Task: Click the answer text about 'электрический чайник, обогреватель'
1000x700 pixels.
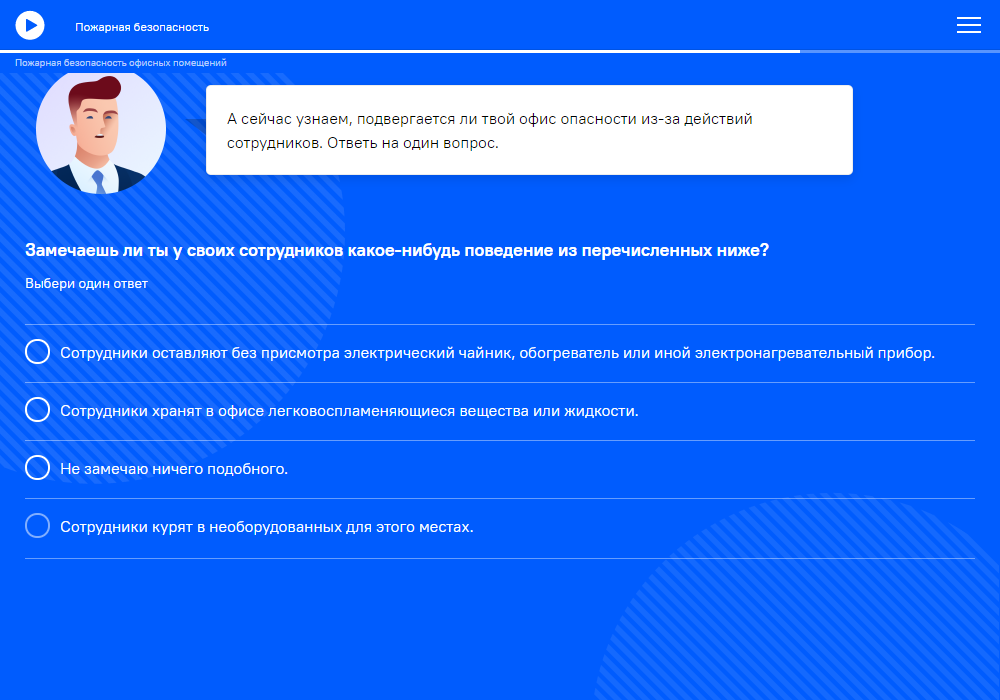Action: 497,353
